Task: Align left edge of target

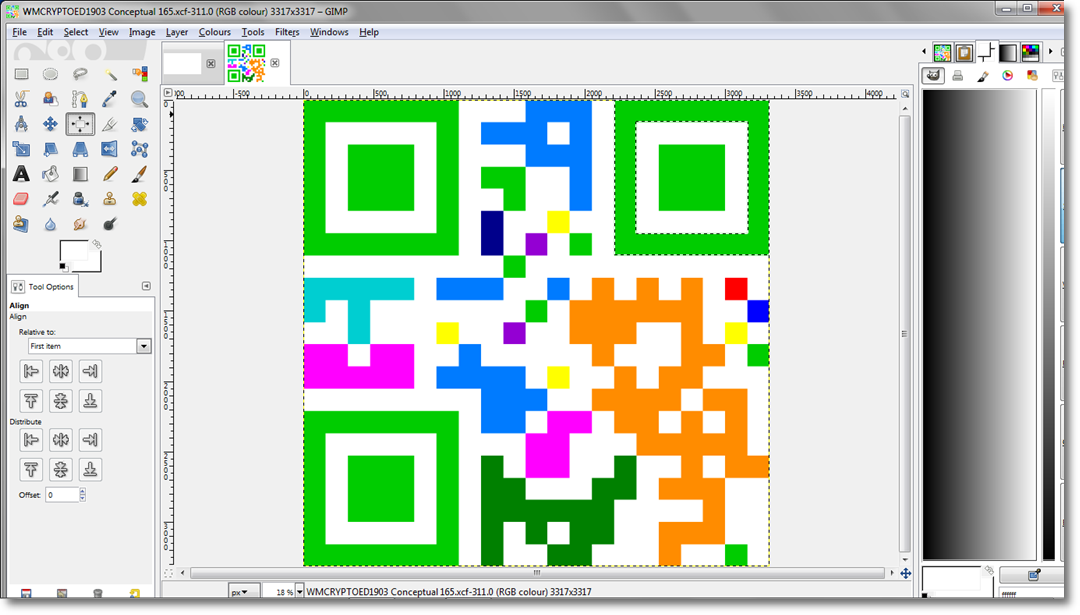Action: point(31,371)
